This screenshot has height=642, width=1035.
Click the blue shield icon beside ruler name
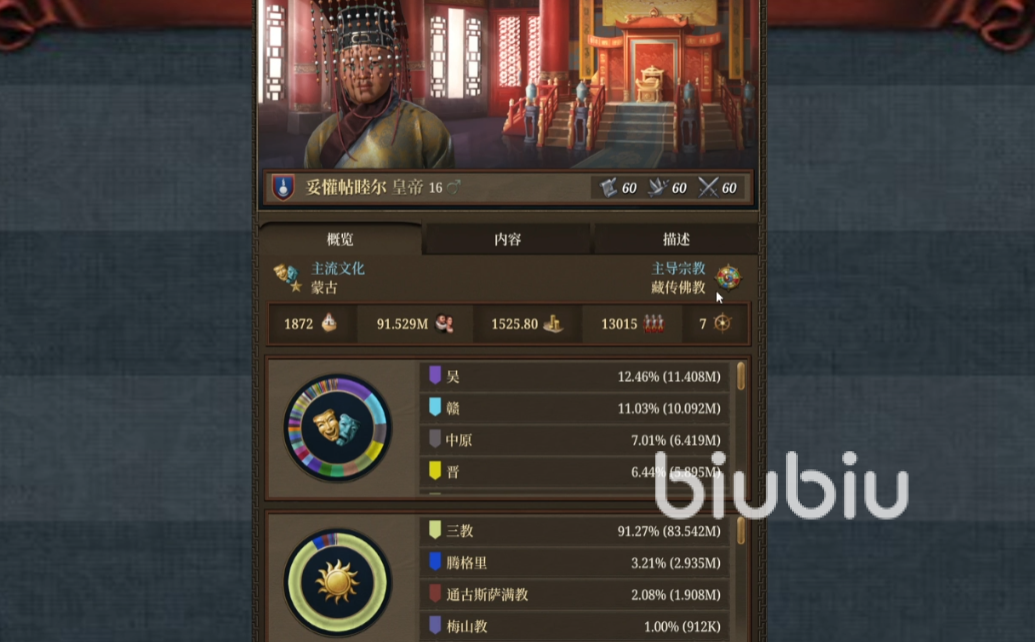(x=283, y=187)
